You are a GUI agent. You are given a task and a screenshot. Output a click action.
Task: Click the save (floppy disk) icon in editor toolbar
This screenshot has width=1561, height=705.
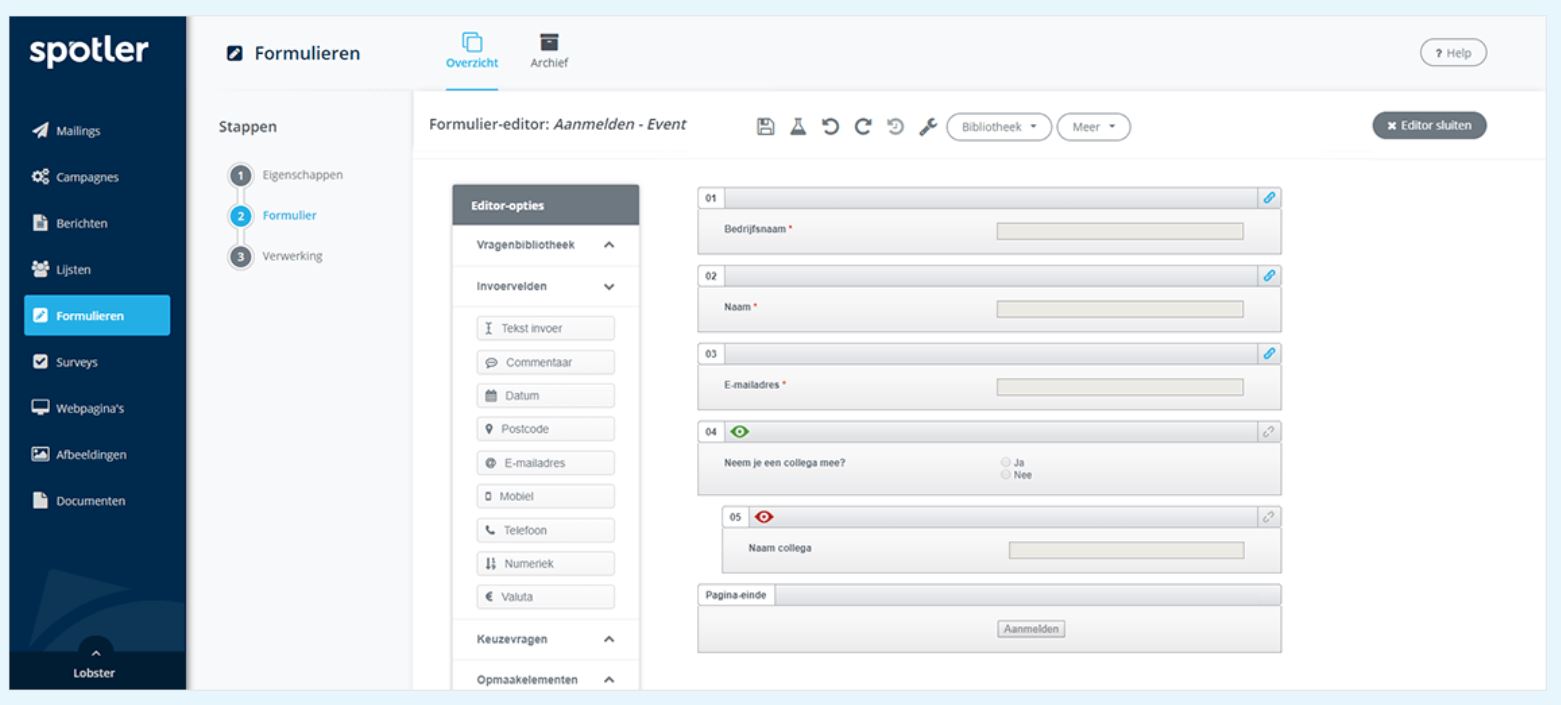[x=766, y=126]
